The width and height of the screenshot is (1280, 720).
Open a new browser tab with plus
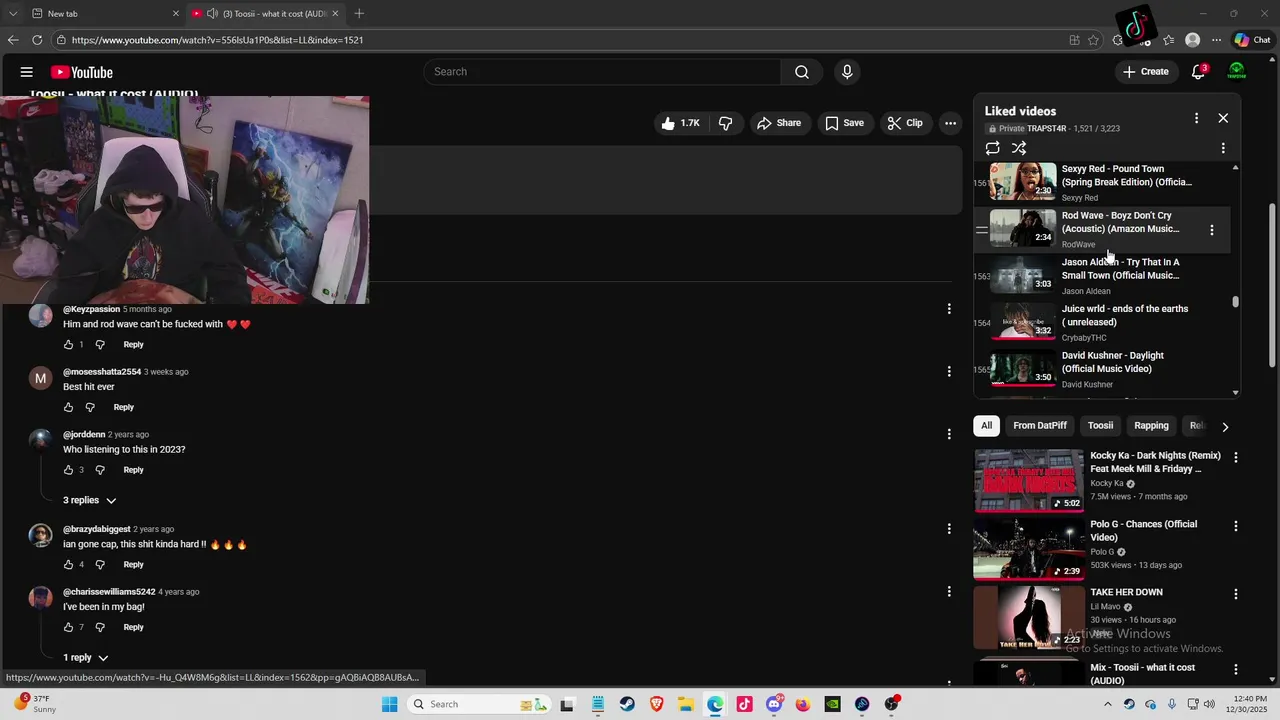click(x=359, y=13)
